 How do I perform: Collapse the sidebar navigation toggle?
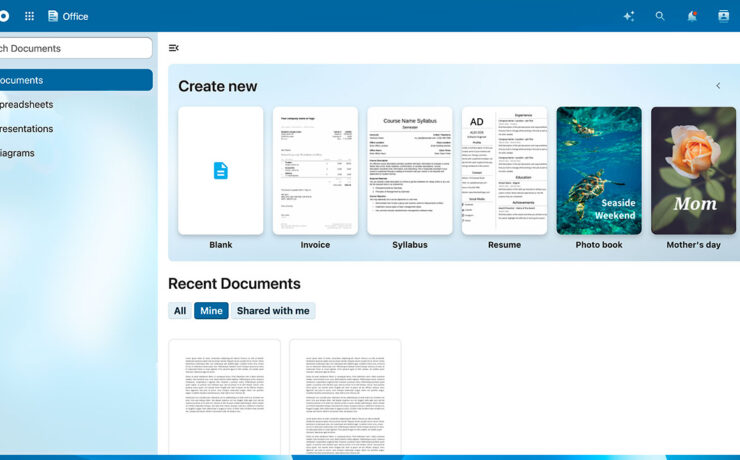[x=174, y=48]
